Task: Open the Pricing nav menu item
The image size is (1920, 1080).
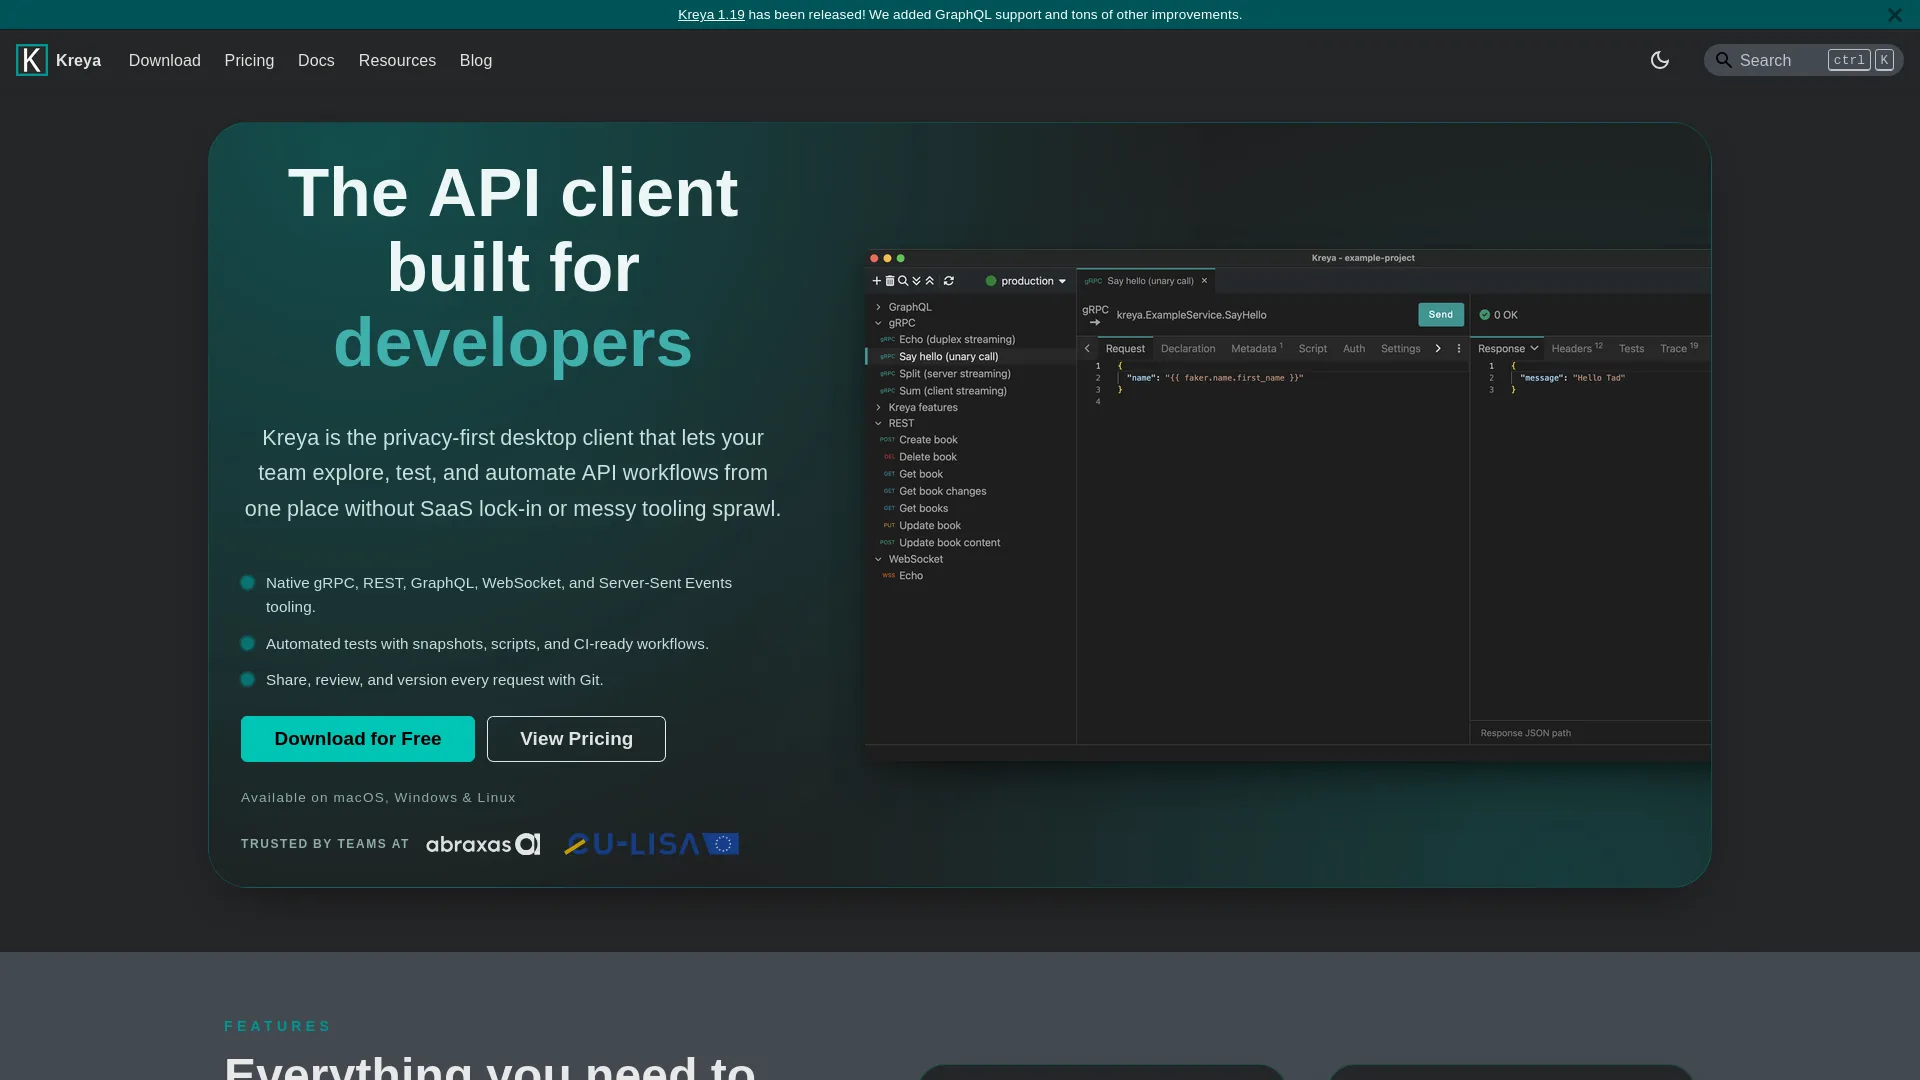Action: point(249,61)
